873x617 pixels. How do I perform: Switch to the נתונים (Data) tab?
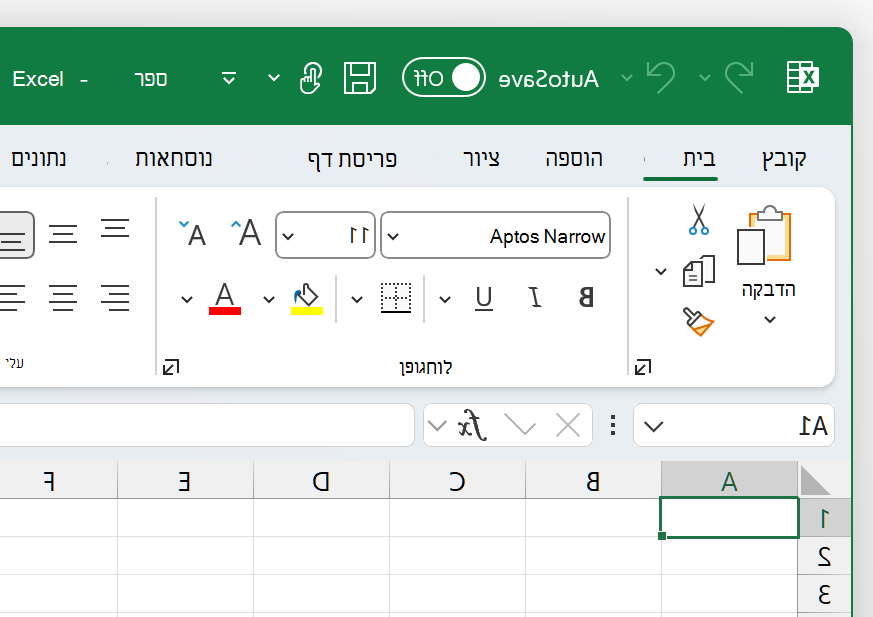pyautogui.click(x=39, y=159)
